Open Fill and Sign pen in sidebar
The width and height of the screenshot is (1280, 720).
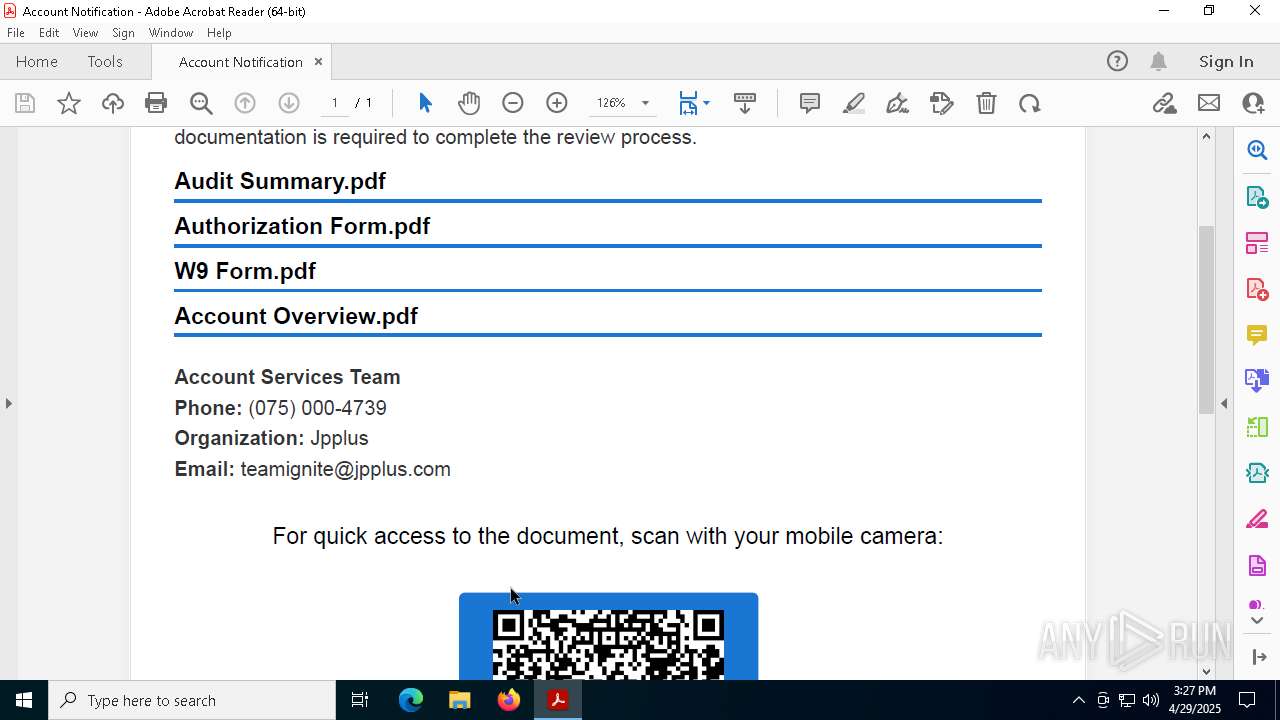pyautogui.click(x=1257, y=520)
